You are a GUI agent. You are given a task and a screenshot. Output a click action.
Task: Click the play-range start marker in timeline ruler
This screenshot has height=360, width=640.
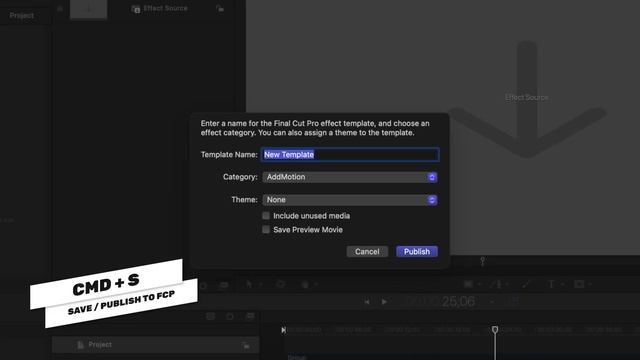click(283, 330)
